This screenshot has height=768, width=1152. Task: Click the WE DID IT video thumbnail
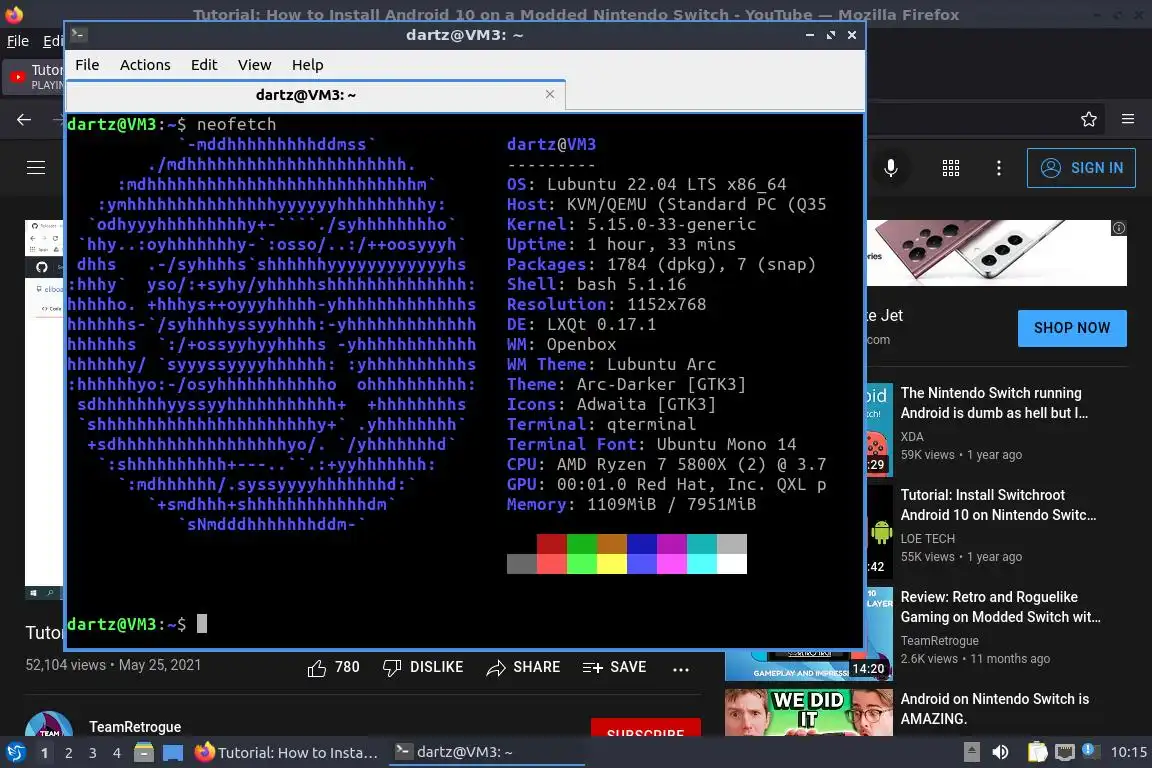point(809,712)
